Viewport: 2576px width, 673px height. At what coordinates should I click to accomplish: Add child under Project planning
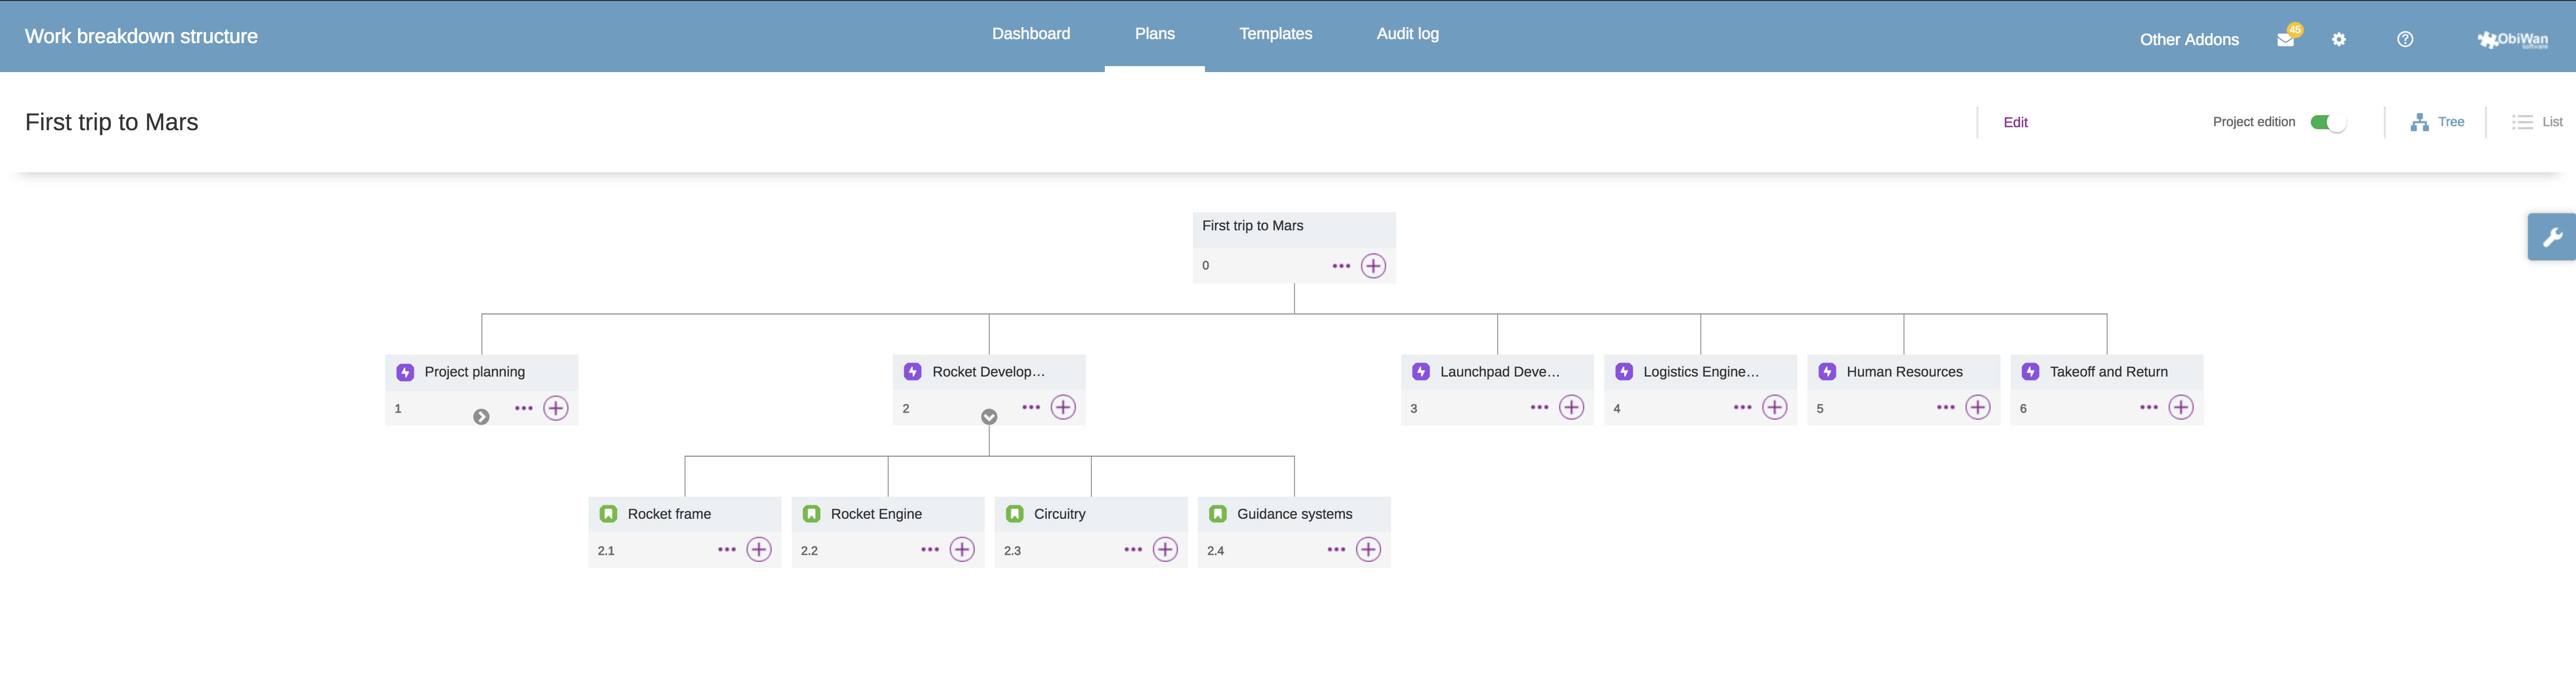pyautogui.click(x=556, y=408)
